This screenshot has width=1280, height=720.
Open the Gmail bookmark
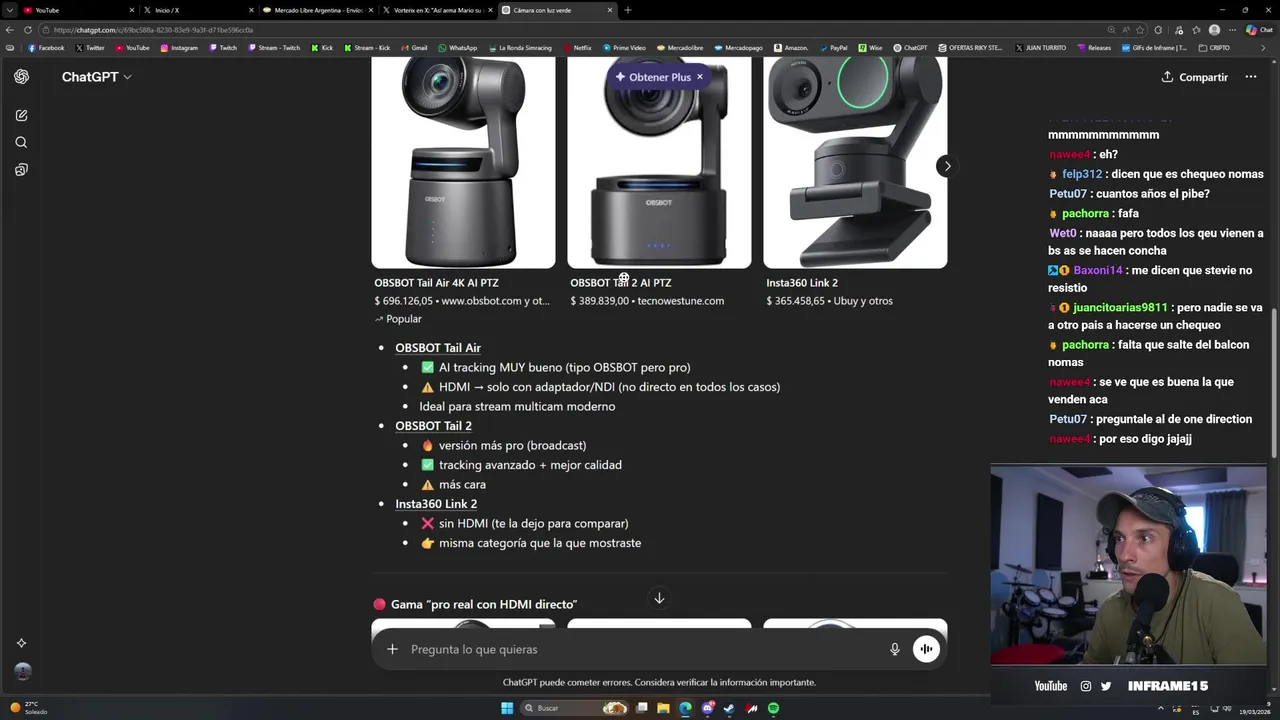tap(414, 48)
